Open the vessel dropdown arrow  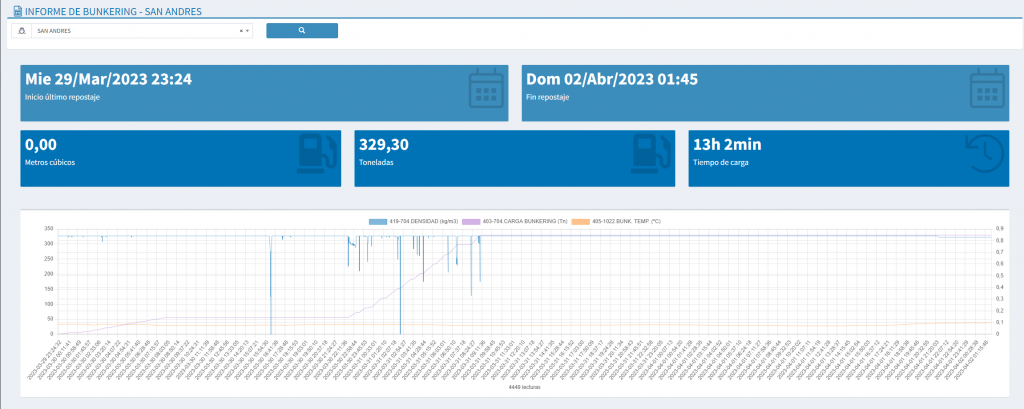(x=247, y=31)
